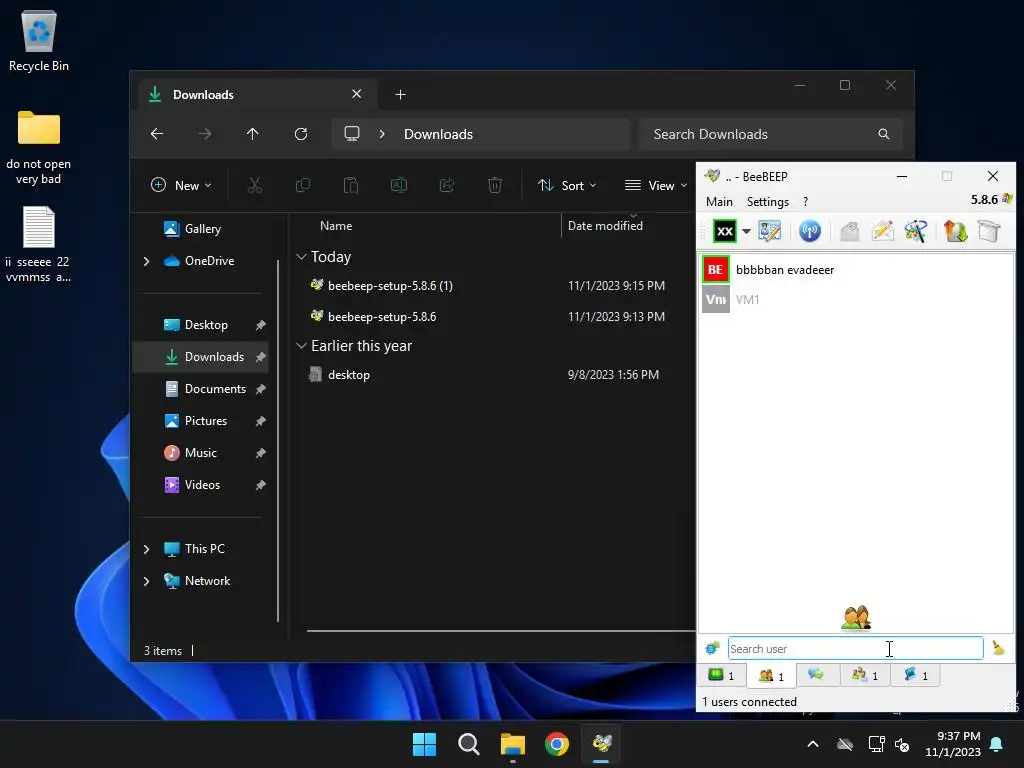Click the Paste clipboard icon in File Explorer
This screenshot has width=1024, height=768.
point(351,185)
